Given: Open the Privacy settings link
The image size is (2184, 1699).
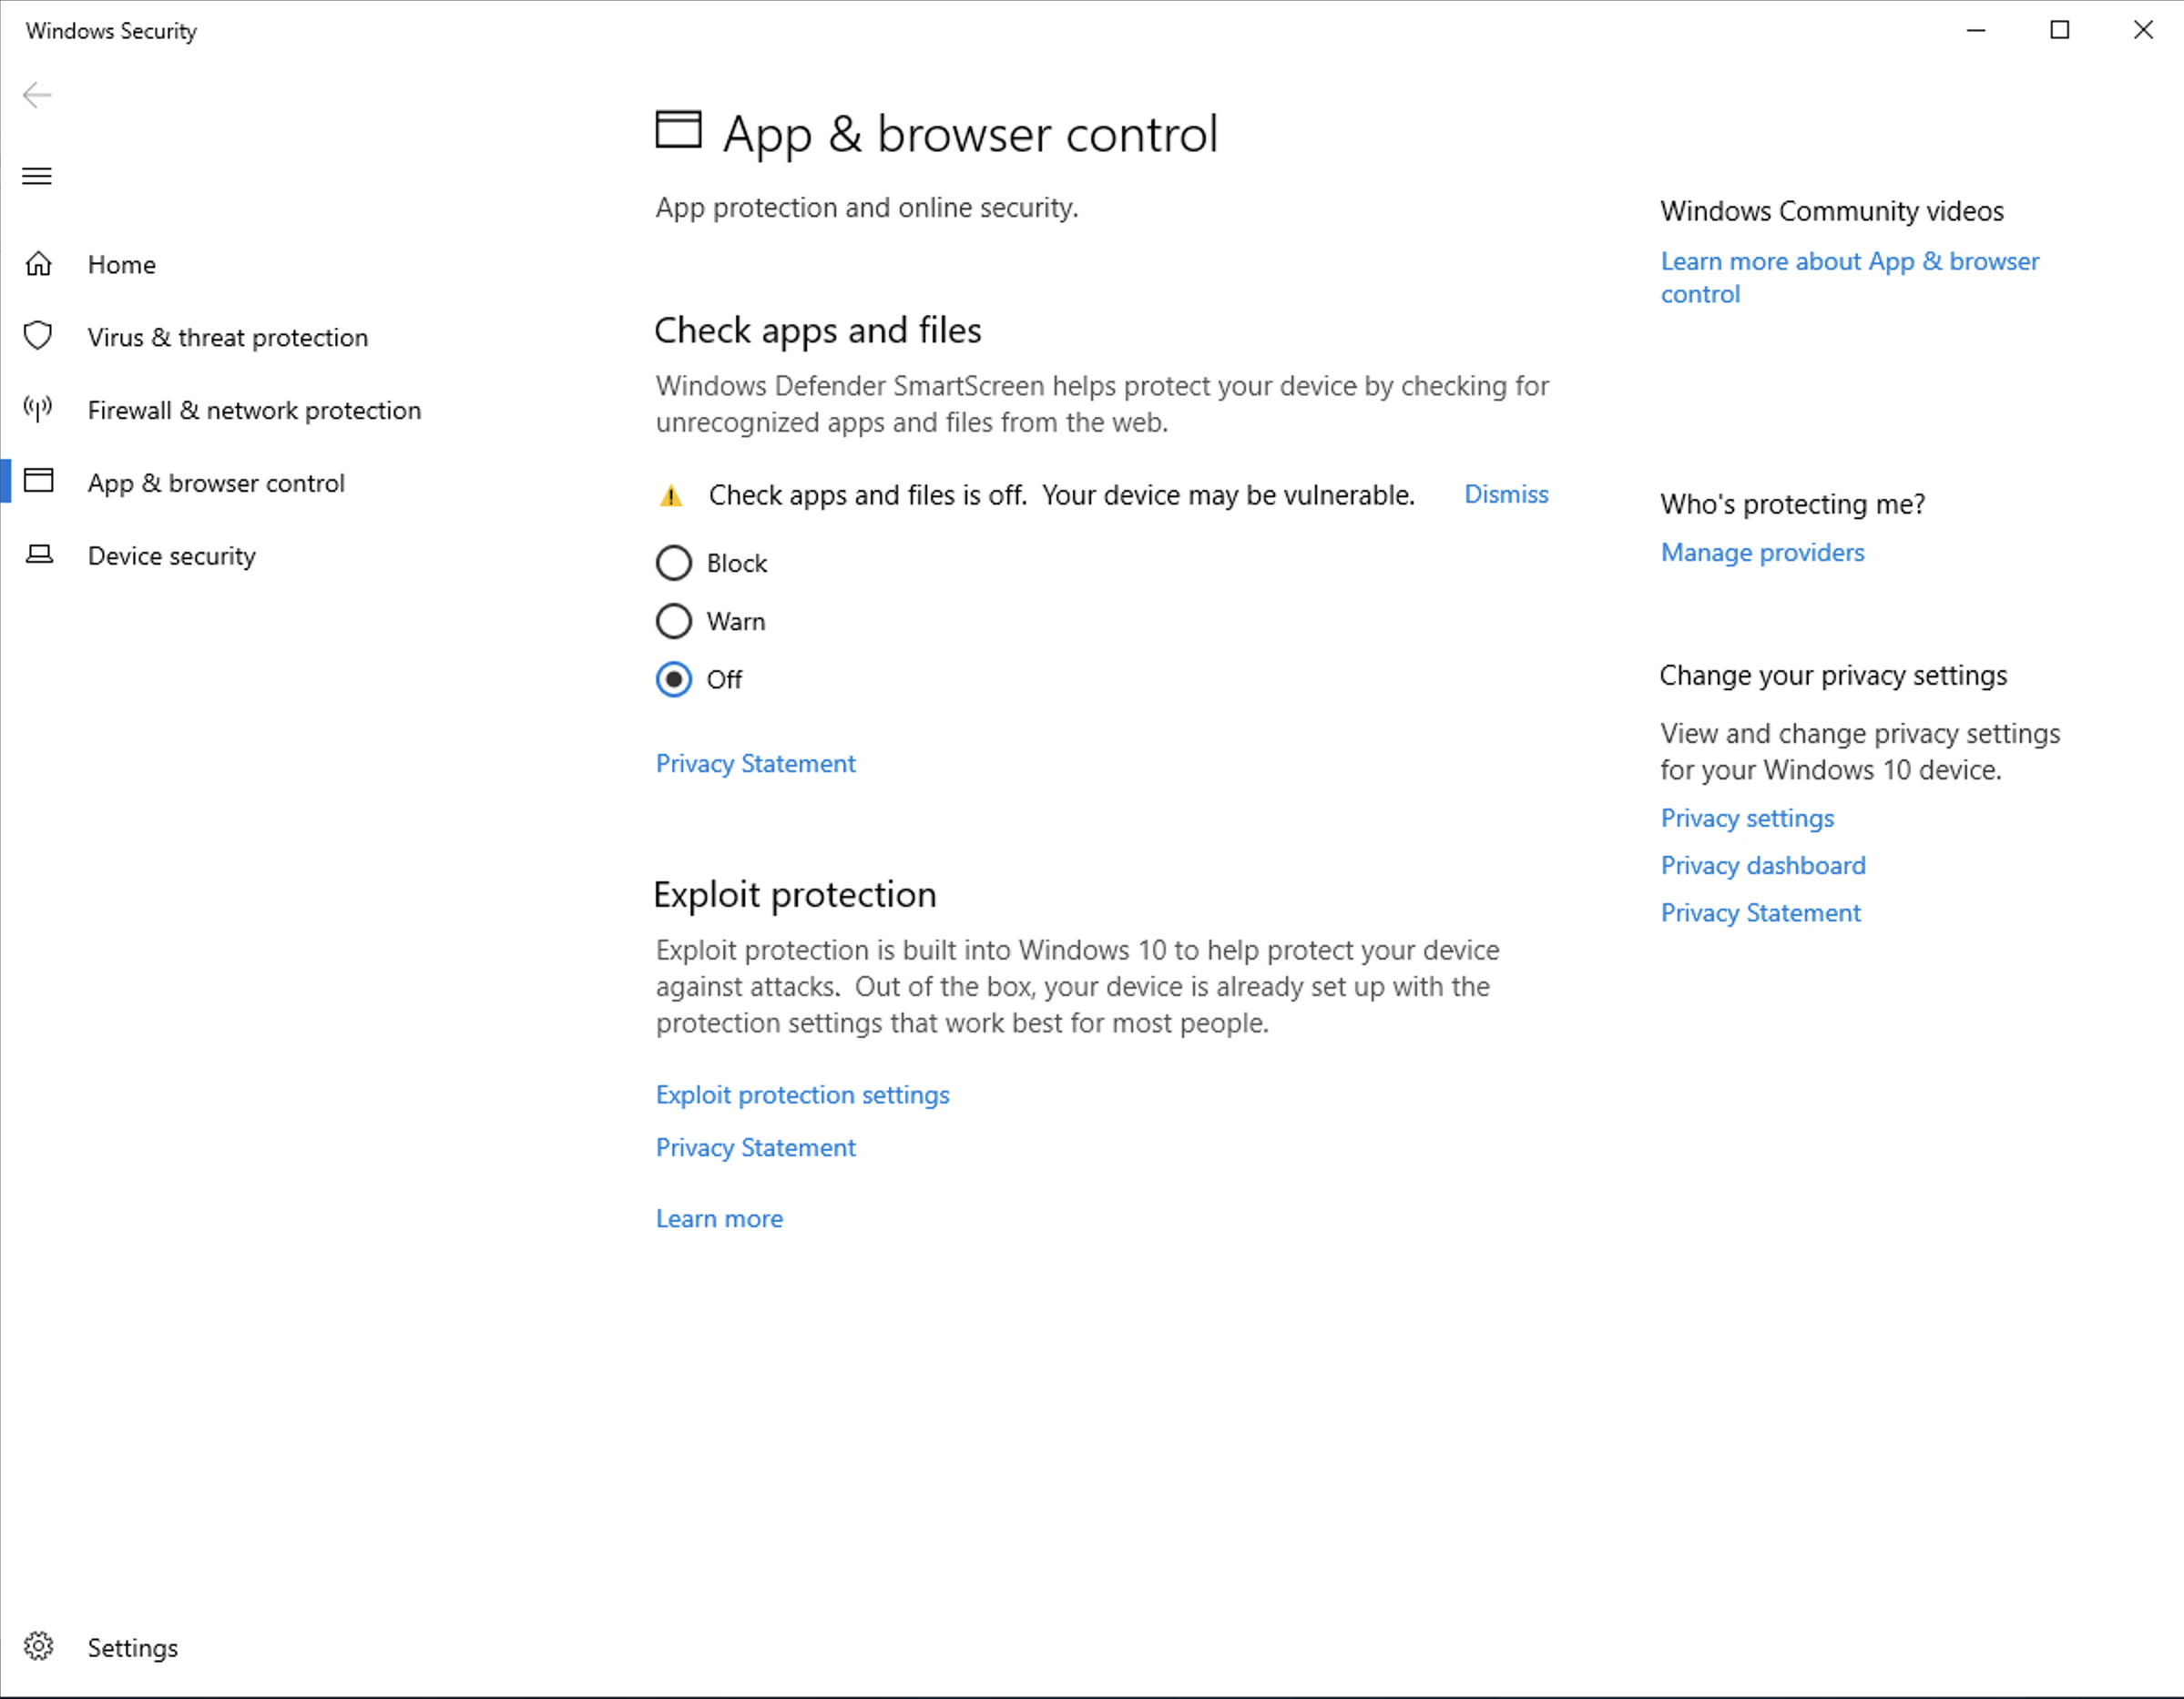Looking at the screenshot, I should click(1748, 818).
